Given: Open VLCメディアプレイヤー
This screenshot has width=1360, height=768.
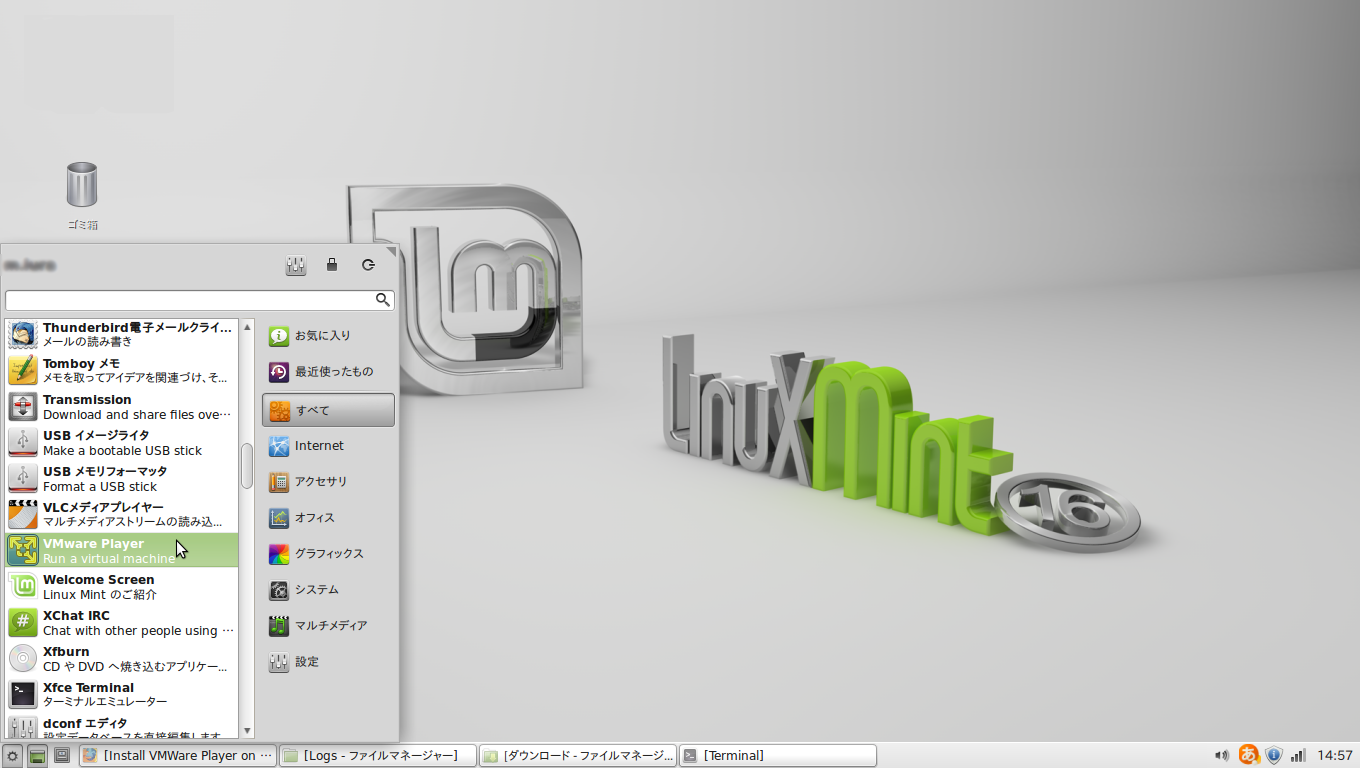Looking at the screenshot, I should 121,515.
